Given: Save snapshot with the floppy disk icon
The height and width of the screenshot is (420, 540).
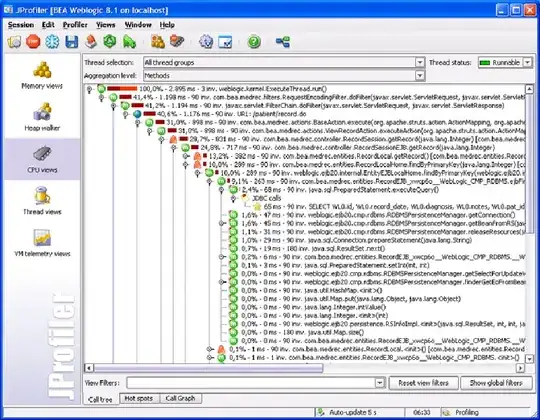Looking at the screenshot, I should (72, 42).
